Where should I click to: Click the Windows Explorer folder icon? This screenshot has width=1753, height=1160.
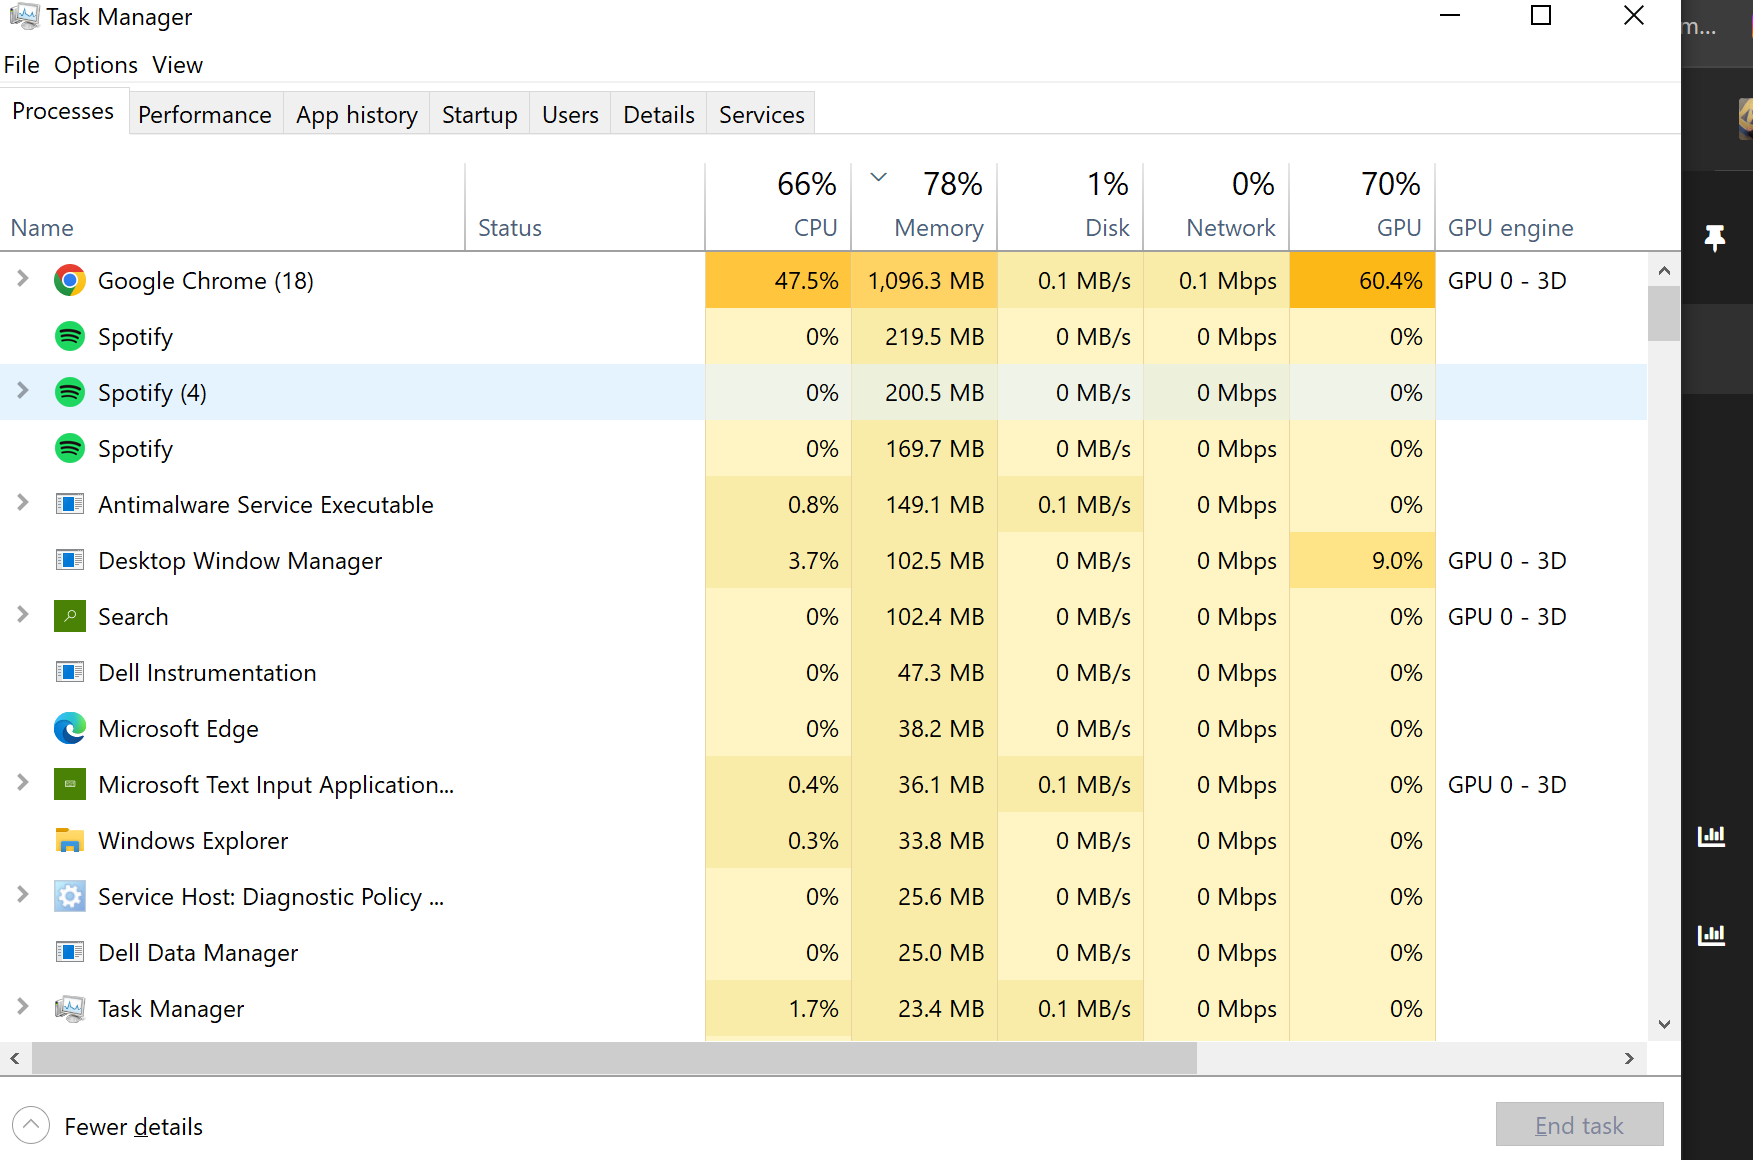[69, 840]
